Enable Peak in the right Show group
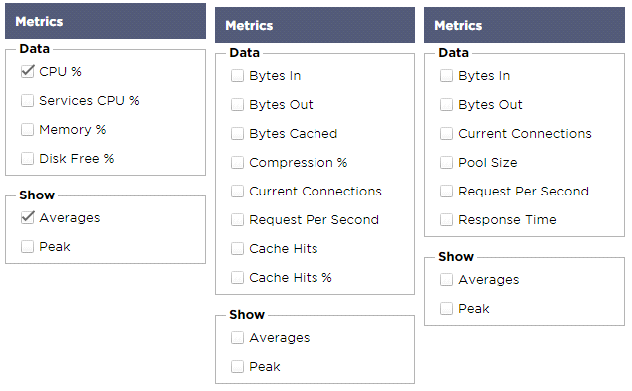 pyautogui.click(x=446, y=309)
